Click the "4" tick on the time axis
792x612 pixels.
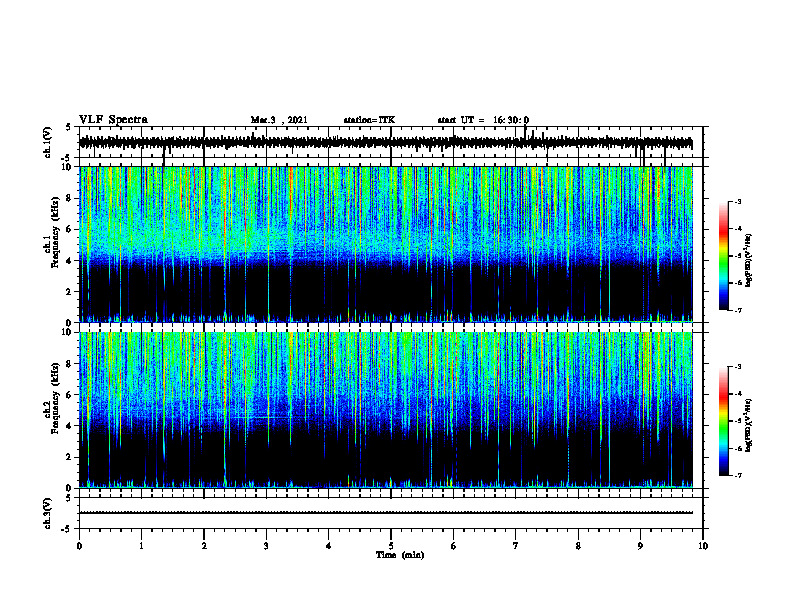tap(329, 546)
